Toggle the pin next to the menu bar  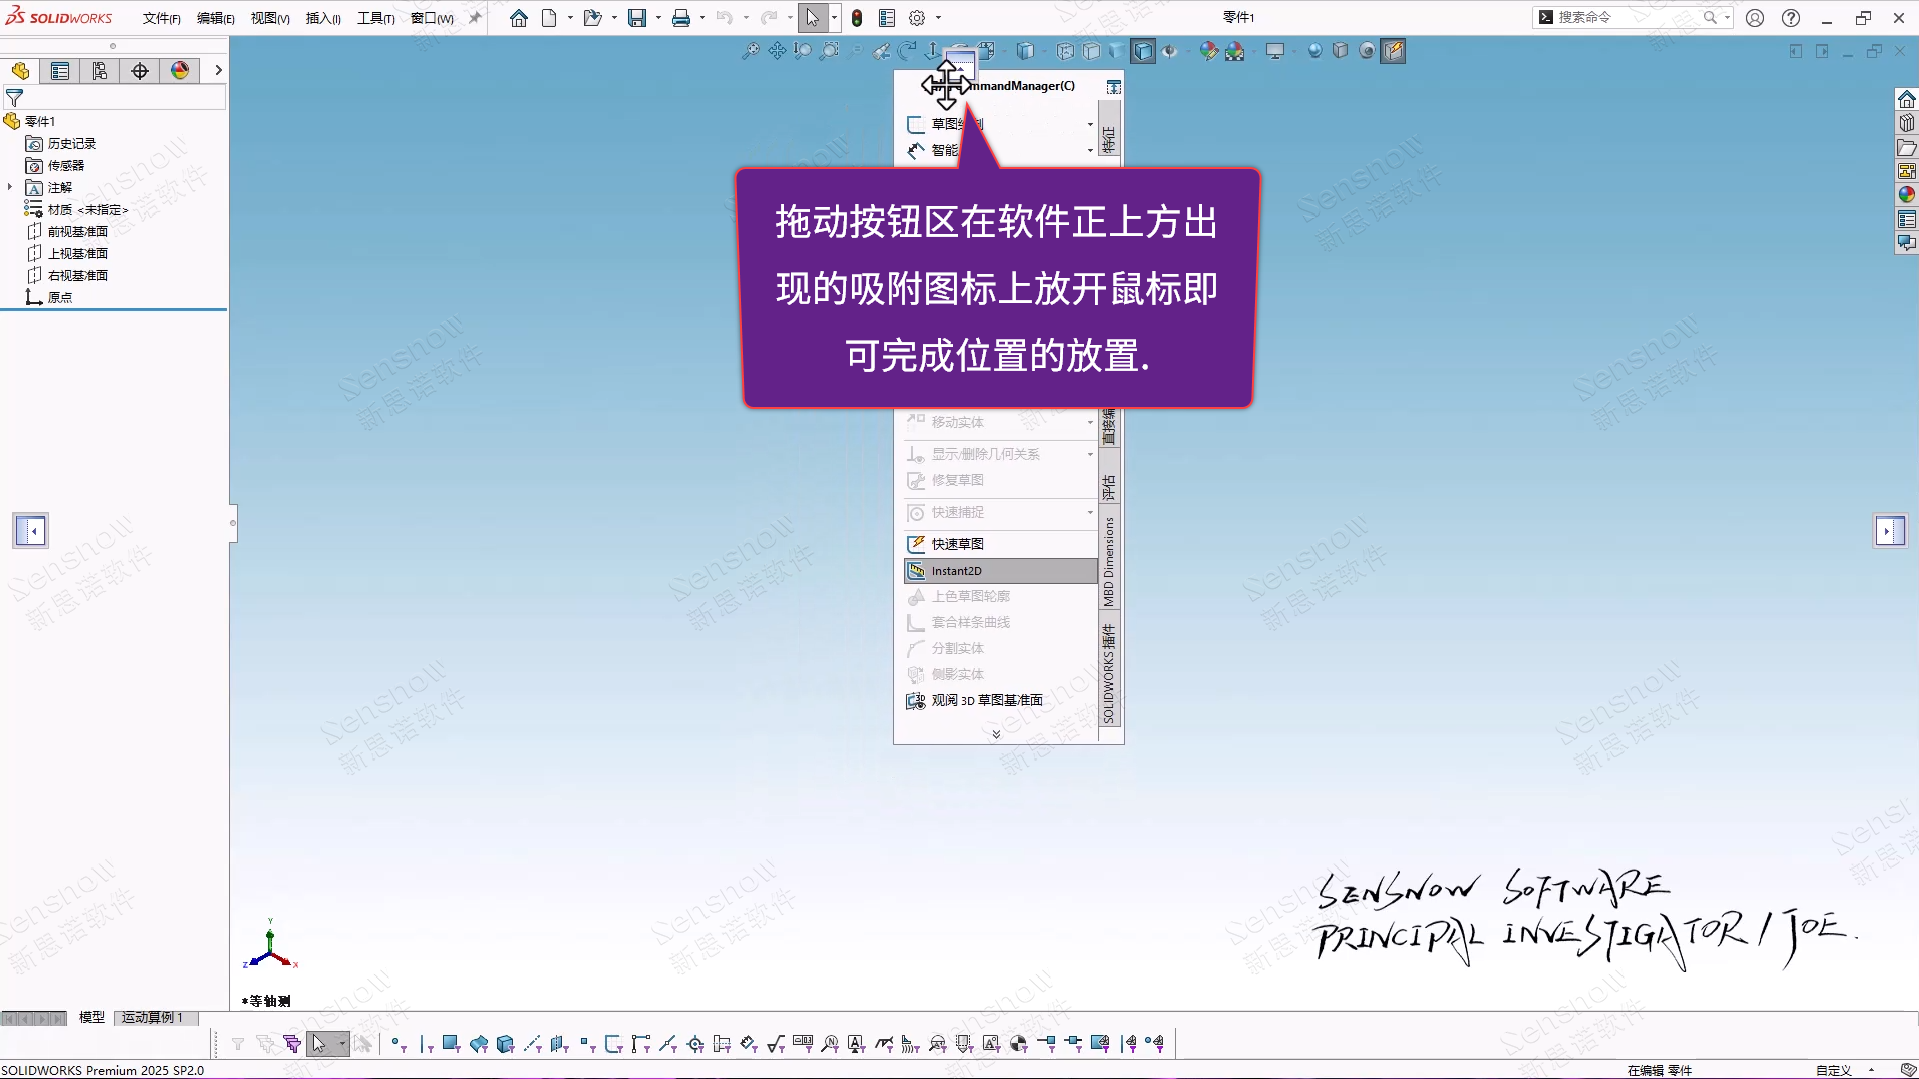point(475,18)
